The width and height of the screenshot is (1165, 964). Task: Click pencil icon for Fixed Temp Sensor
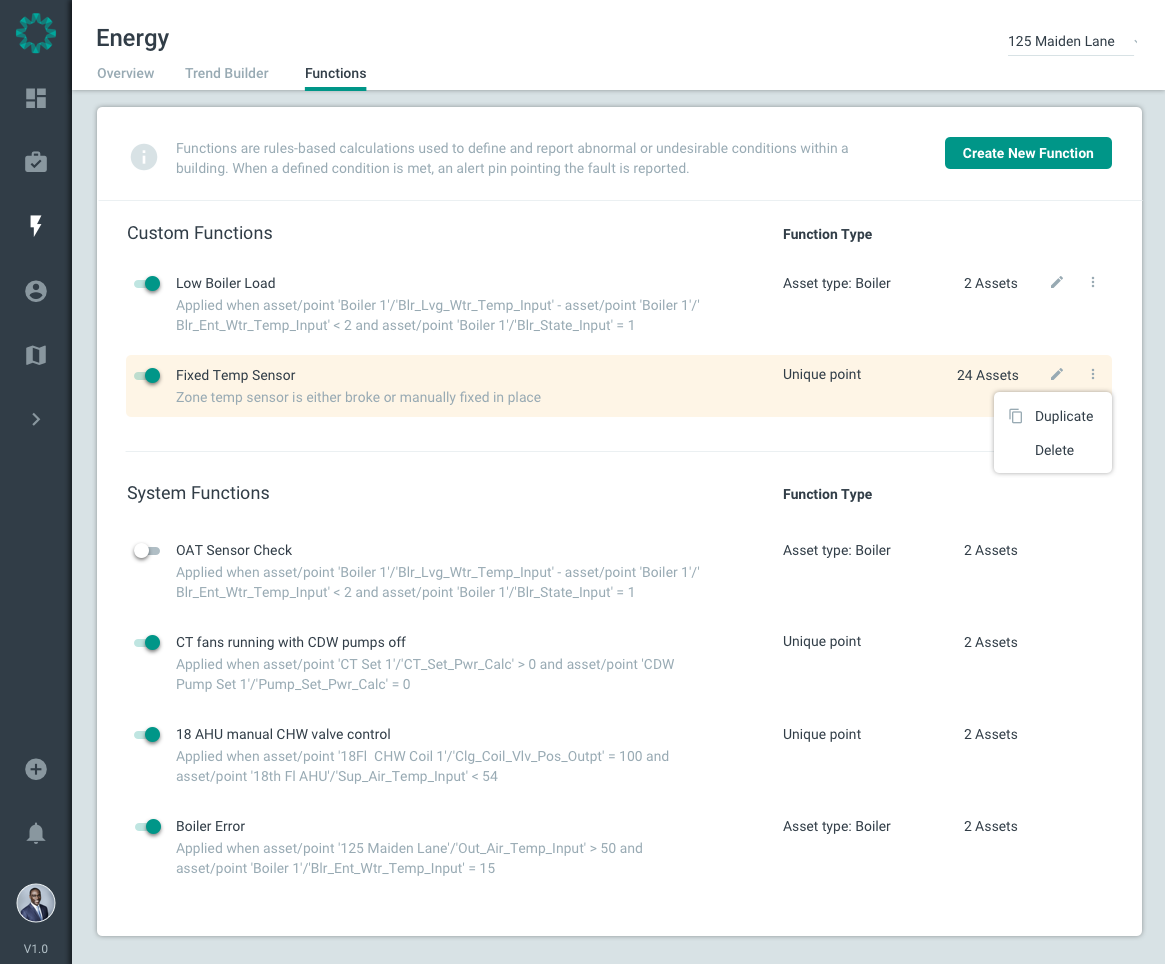click(1056, 375)
